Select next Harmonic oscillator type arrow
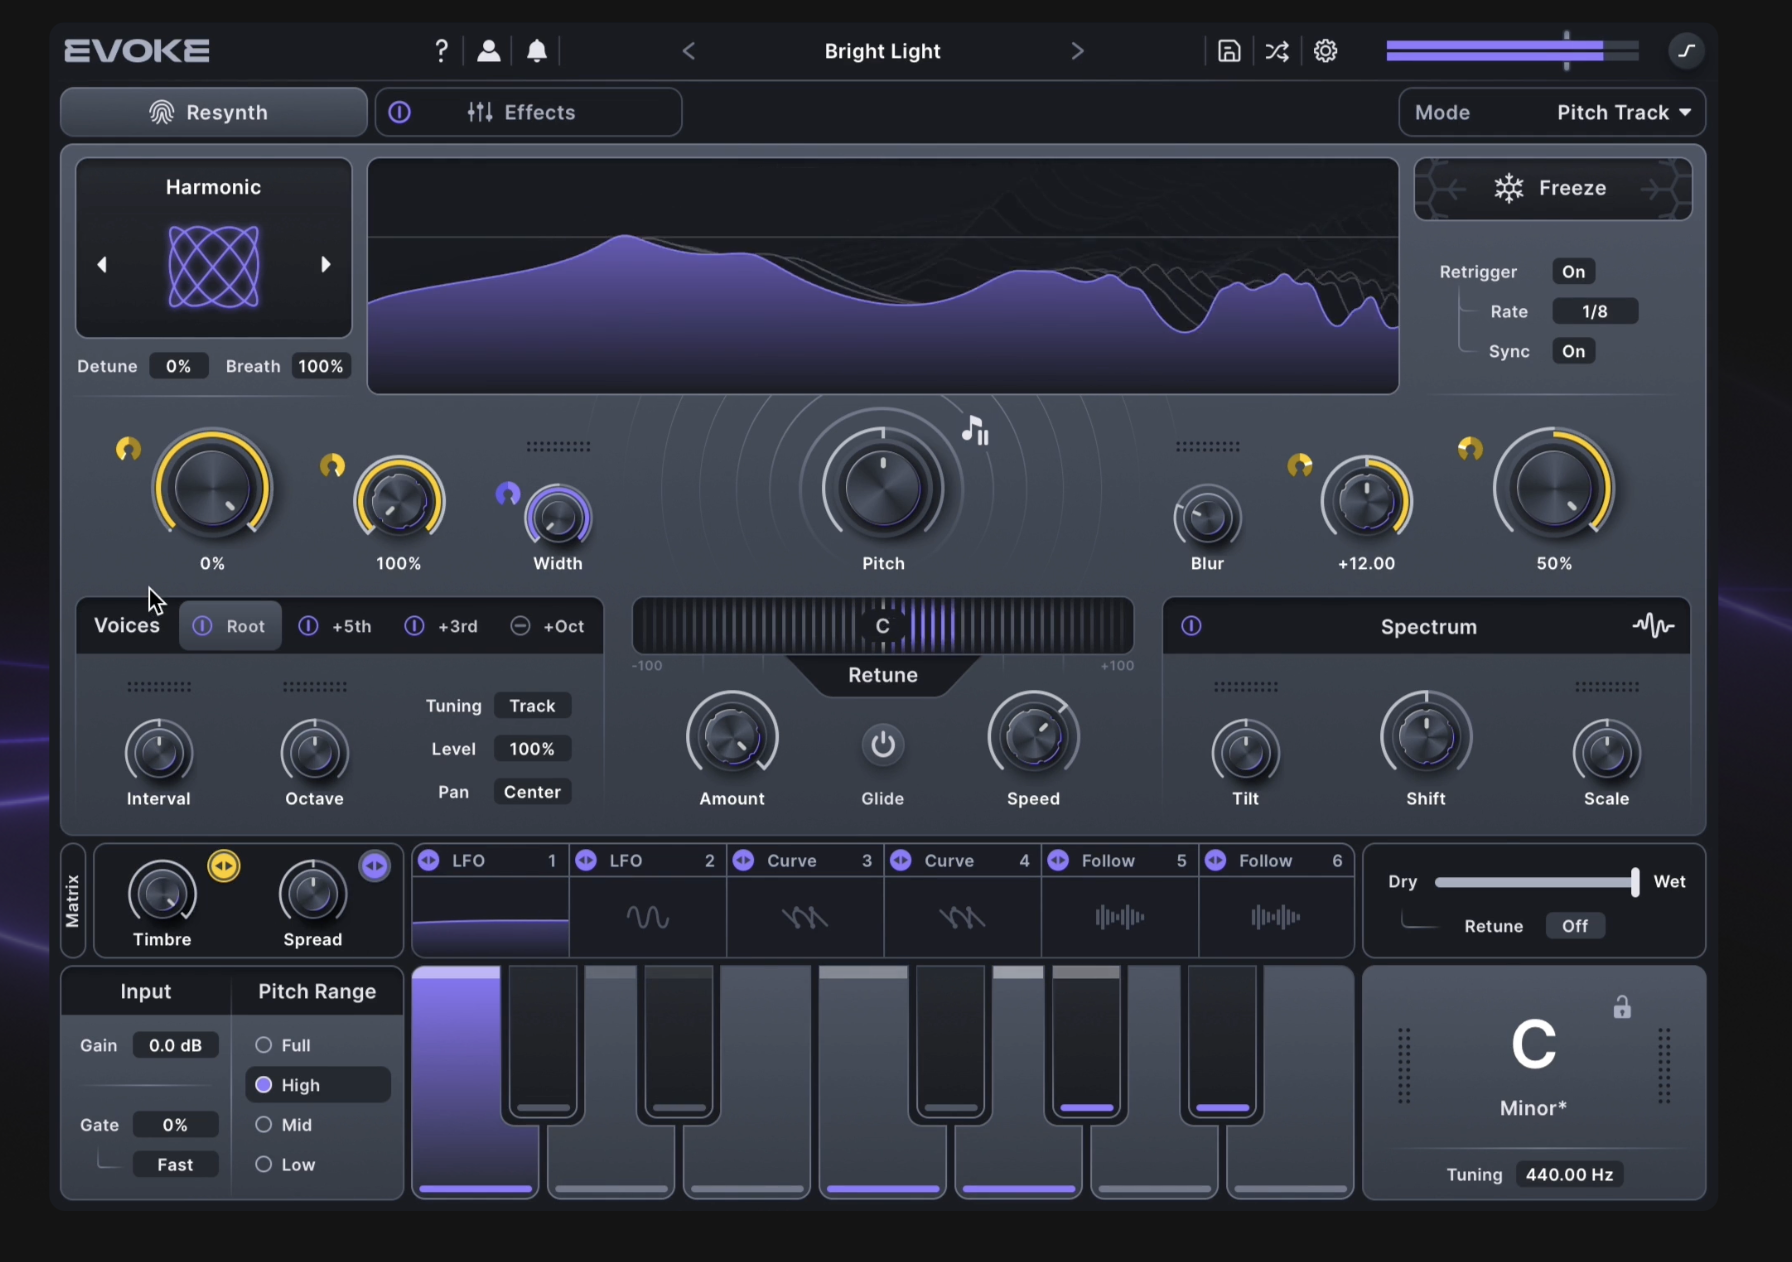Screen dimensions: 1792x1262 325,265
